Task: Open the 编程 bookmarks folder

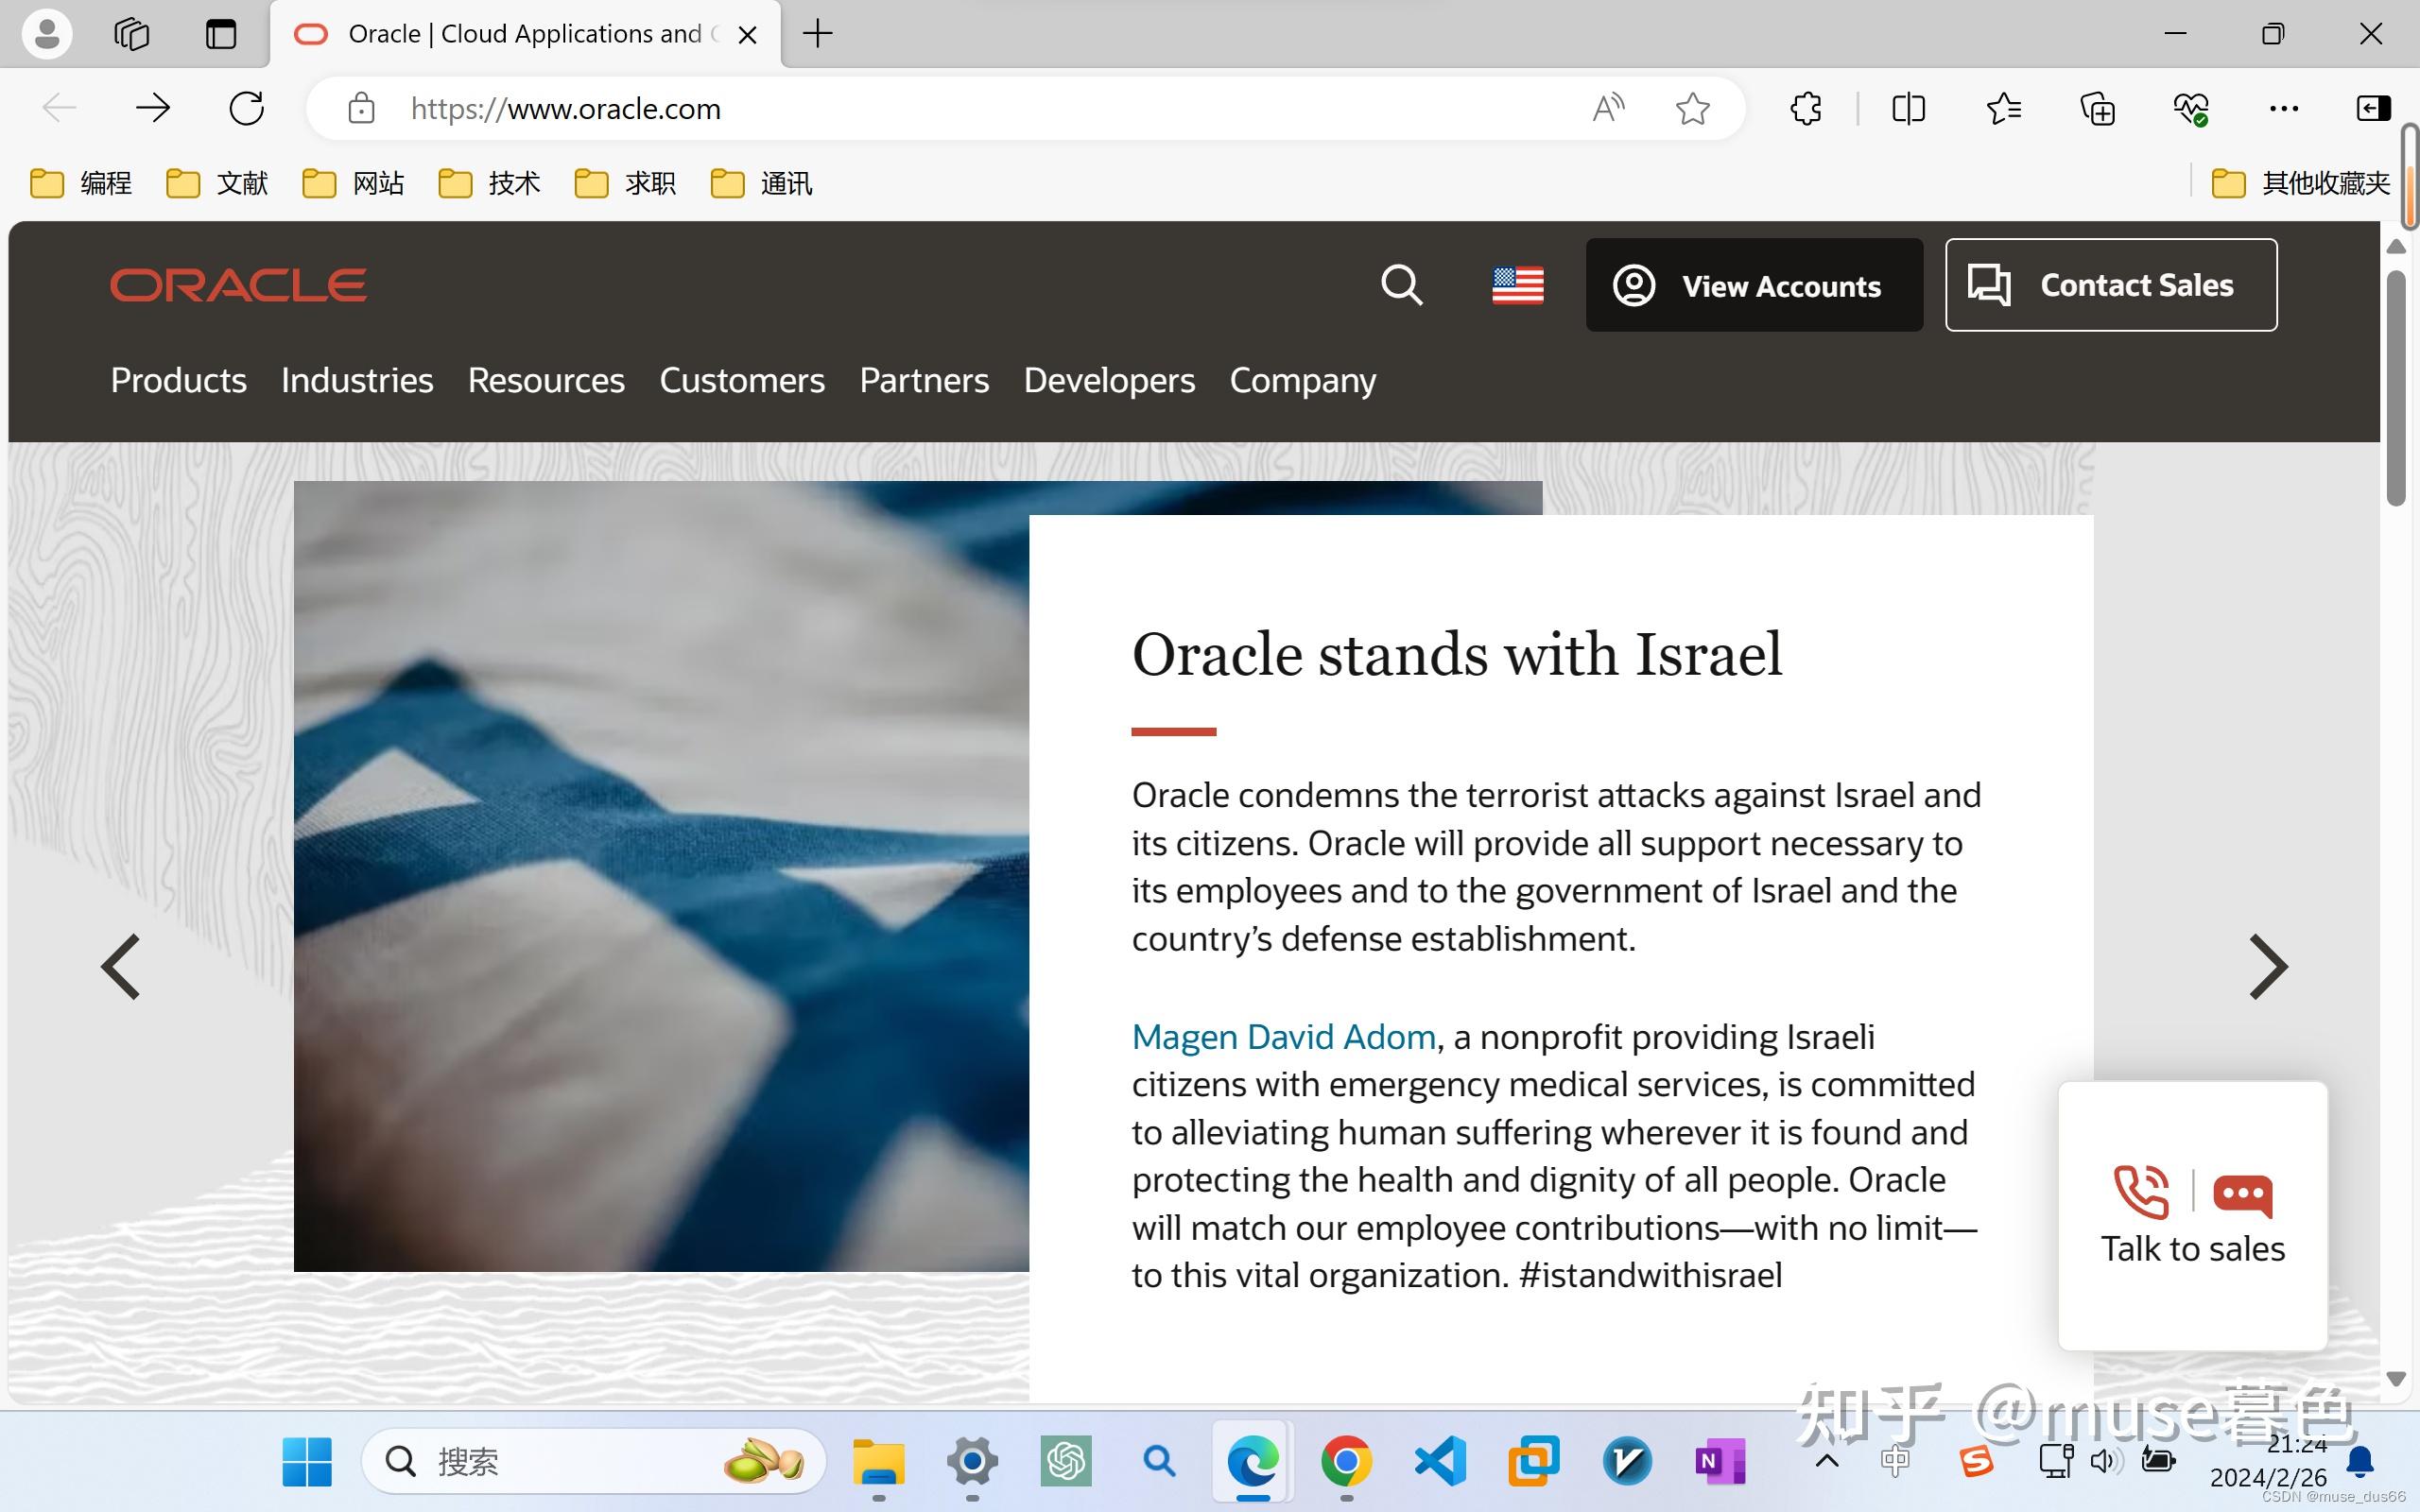Action: [81, 183]
